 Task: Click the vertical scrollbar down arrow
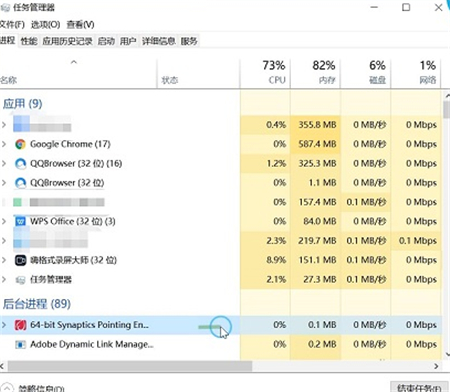coord(447,354)
